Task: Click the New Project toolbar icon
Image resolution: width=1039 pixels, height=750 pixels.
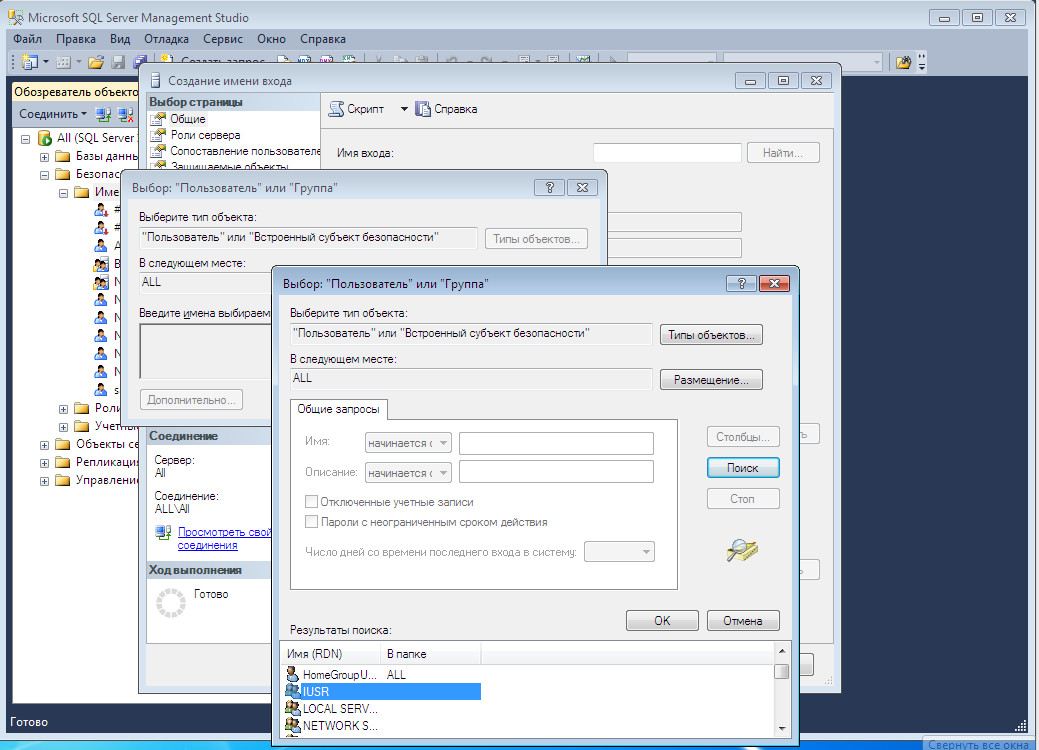Action: point(29,62)
